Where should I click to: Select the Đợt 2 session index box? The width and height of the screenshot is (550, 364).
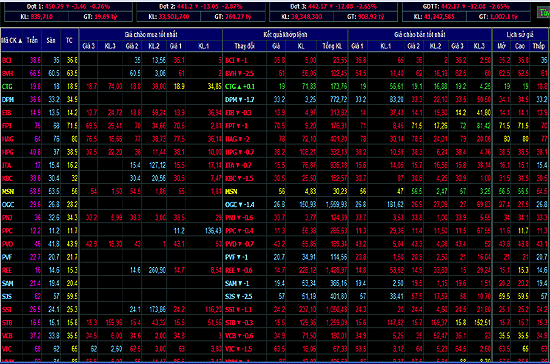click(201, 12)
